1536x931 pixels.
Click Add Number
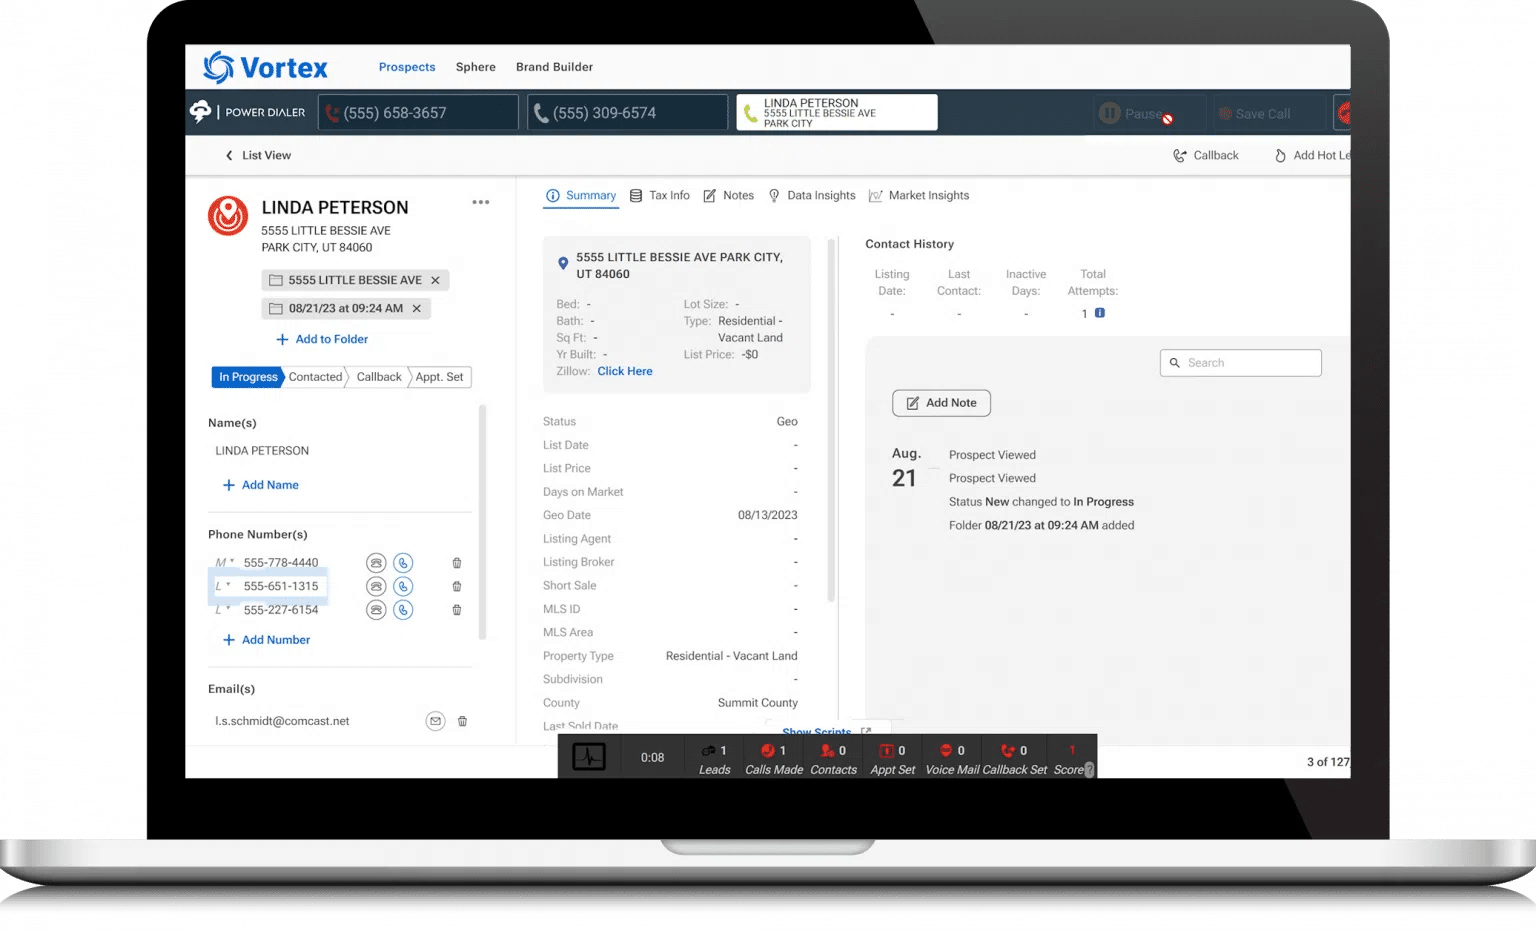267,640
